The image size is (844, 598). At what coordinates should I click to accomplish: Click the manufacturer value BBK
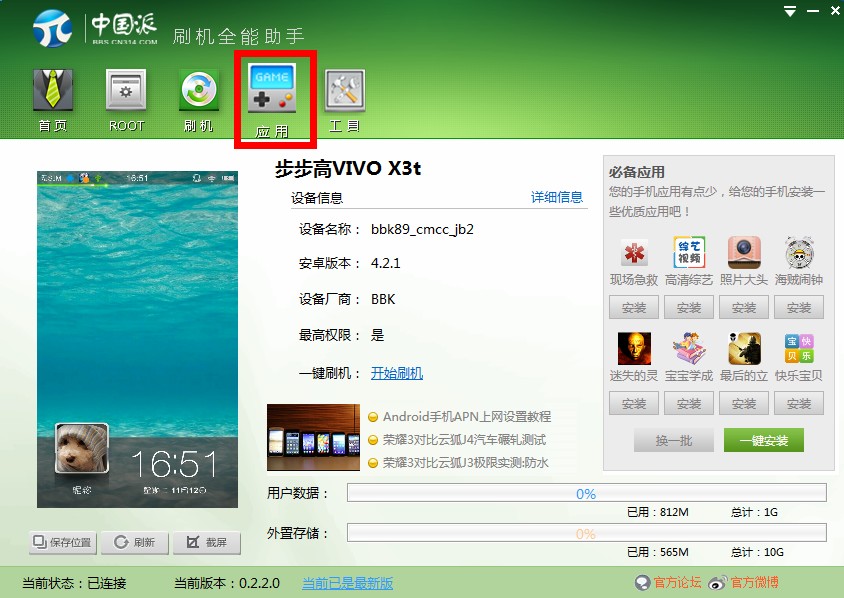383,299
